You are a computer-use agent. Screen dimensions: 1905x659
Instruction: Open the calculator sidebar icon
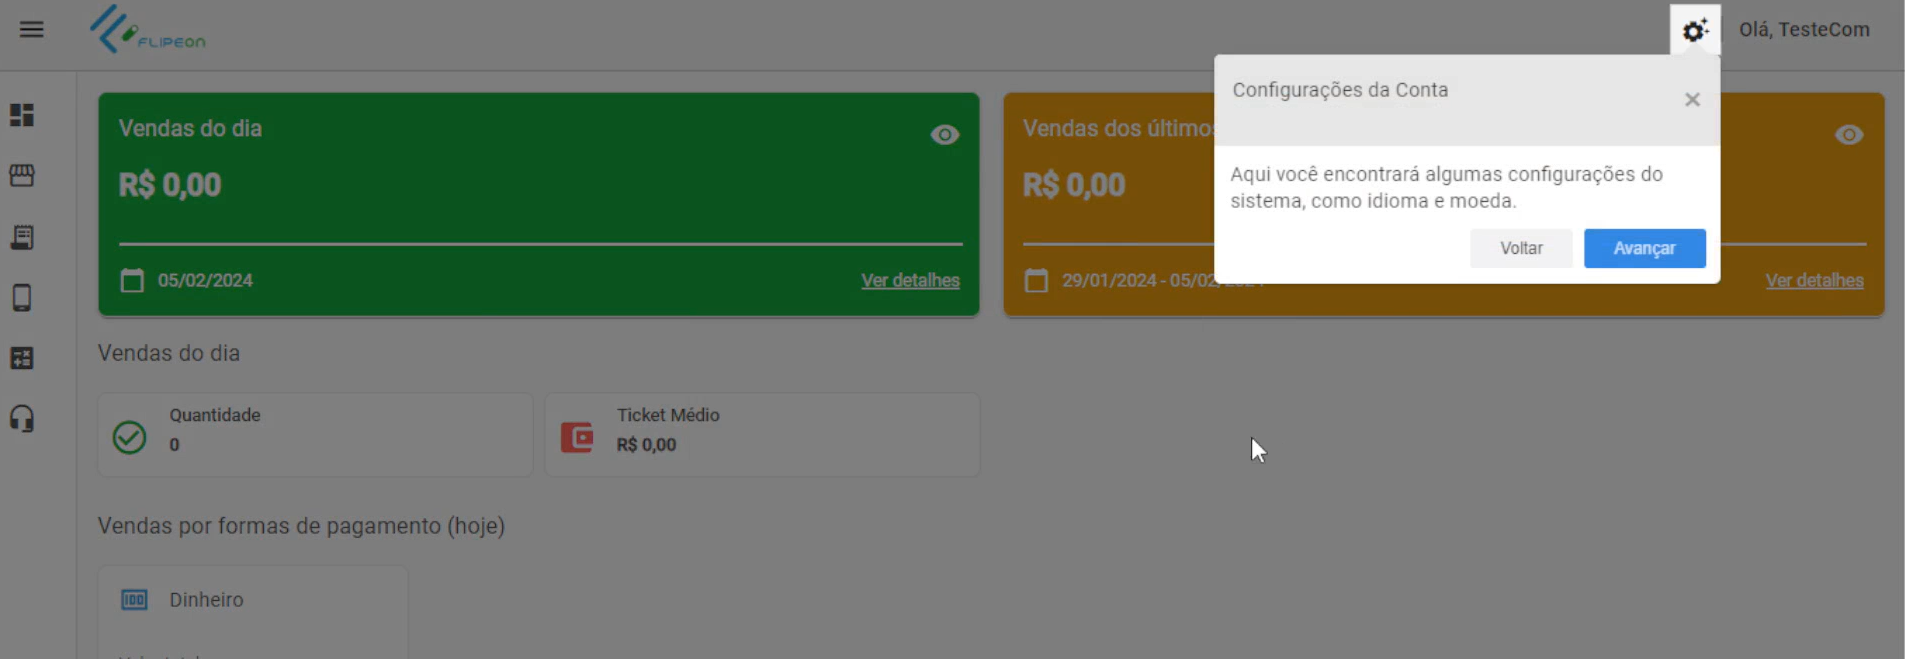pos(22,358)
